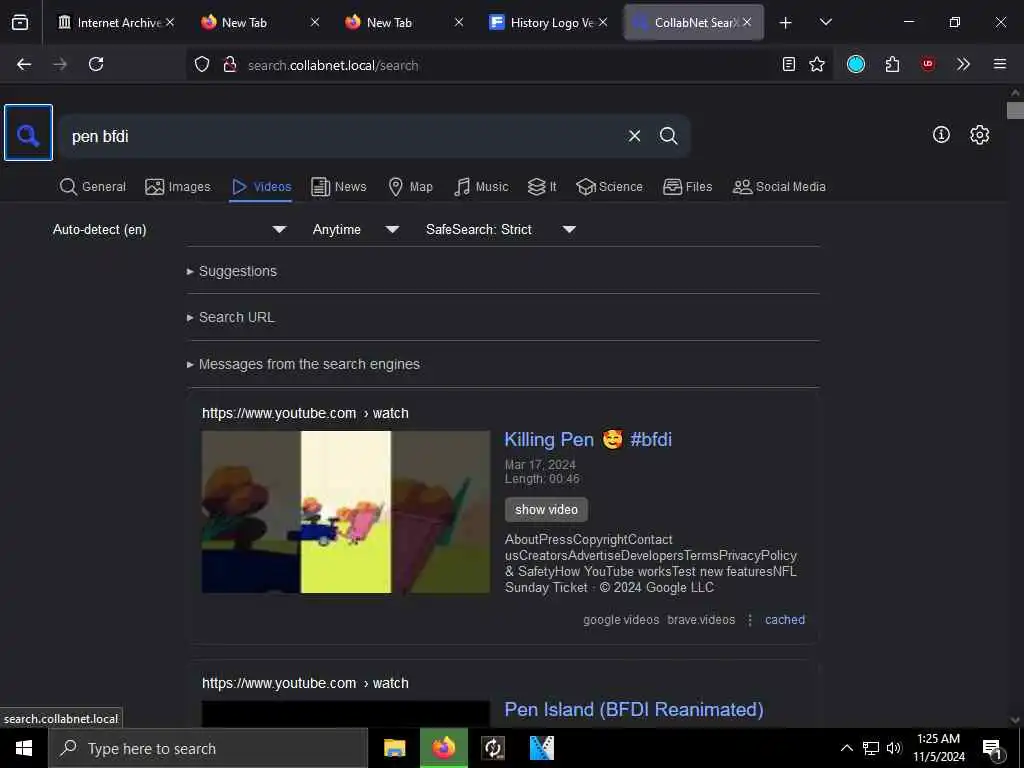Select the Social Media search category
The height and width of the screenshot is (768, 1024).
coord(779,187)
